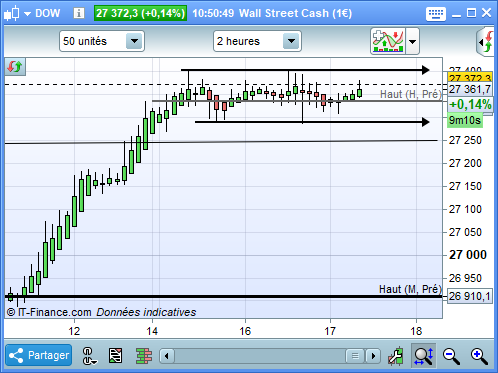Expand the arrow beside the indicator icon
Viewport: 498px width, 373px height.
coord(412,41)
